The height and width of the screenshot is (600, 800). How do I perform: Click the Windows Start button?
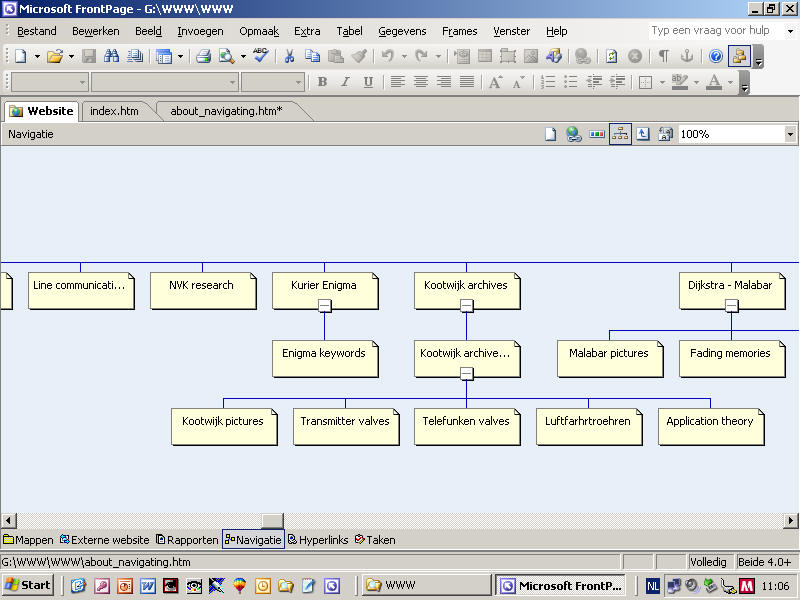click(x=28, y=585)
